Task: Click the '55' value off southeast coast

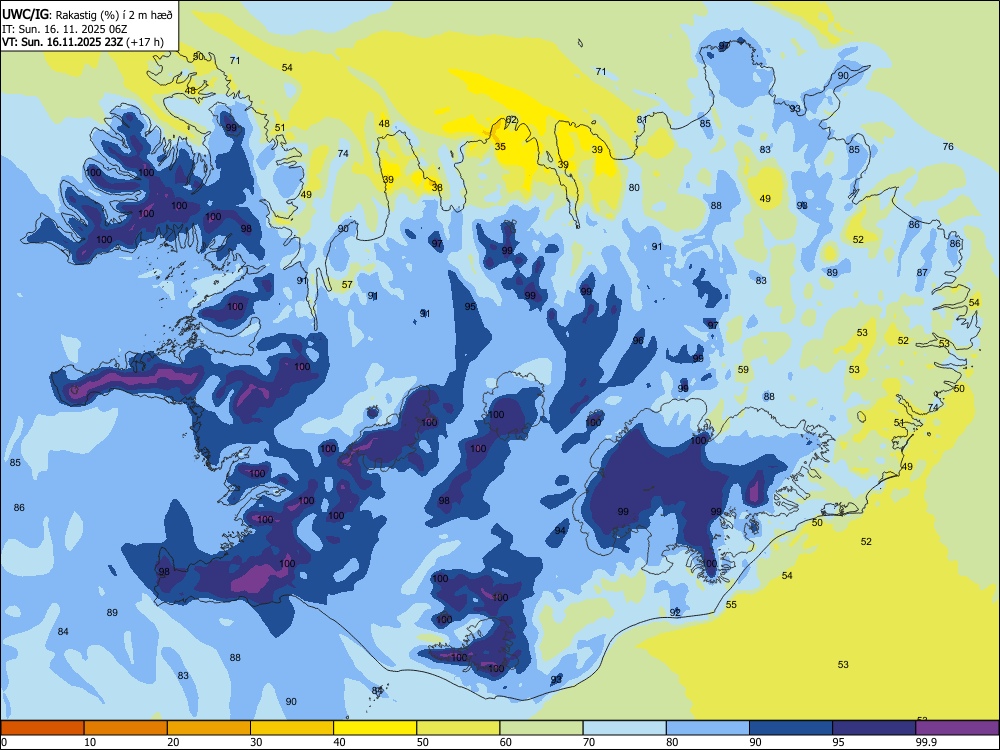Action: [731, 605]
